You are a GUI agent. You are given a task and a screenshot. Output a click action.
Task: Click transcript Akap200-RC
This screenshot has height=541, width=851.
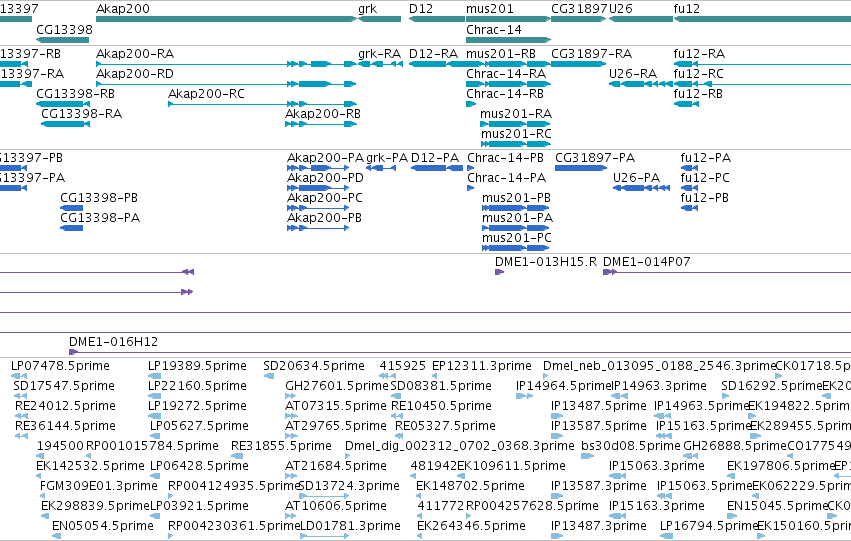[x=263, y=104]
